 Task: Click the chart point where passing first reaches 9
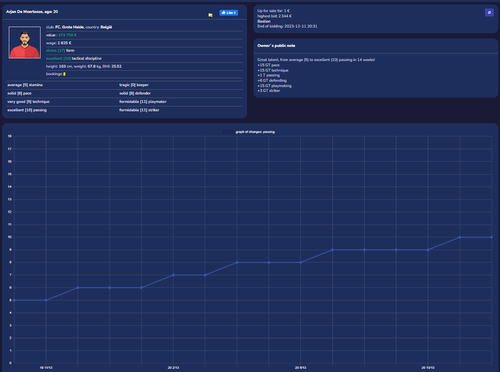pos(332,250)
